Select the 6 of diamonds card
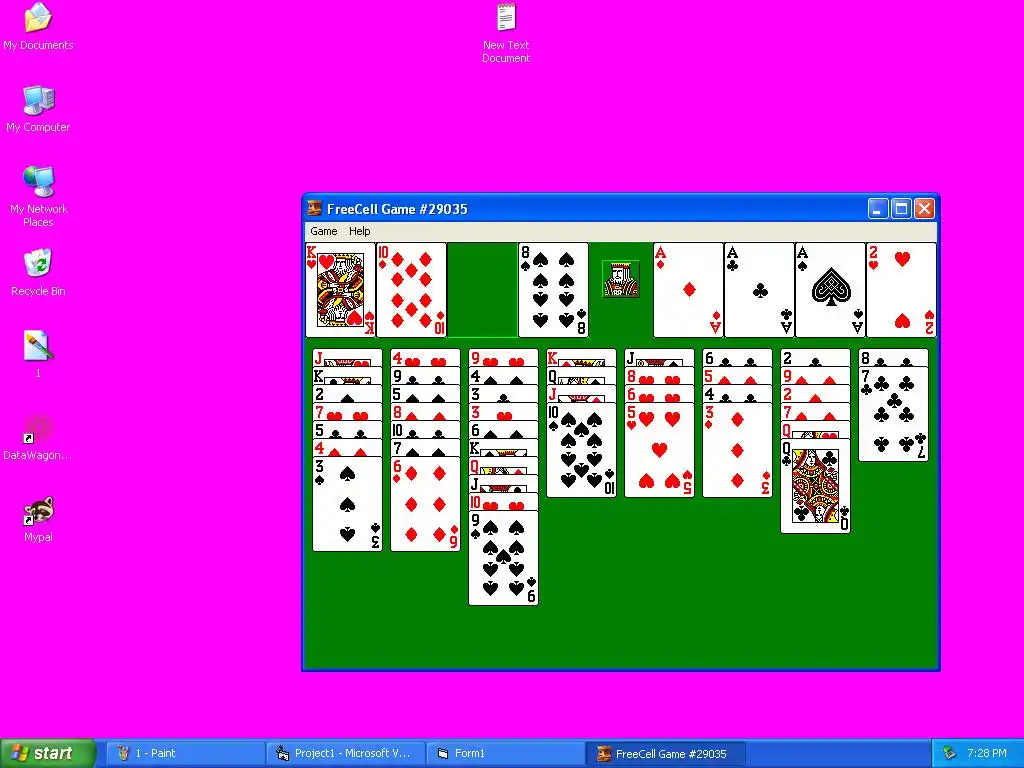The width and height of the screenshot is (1024, 768). (425, 504)
